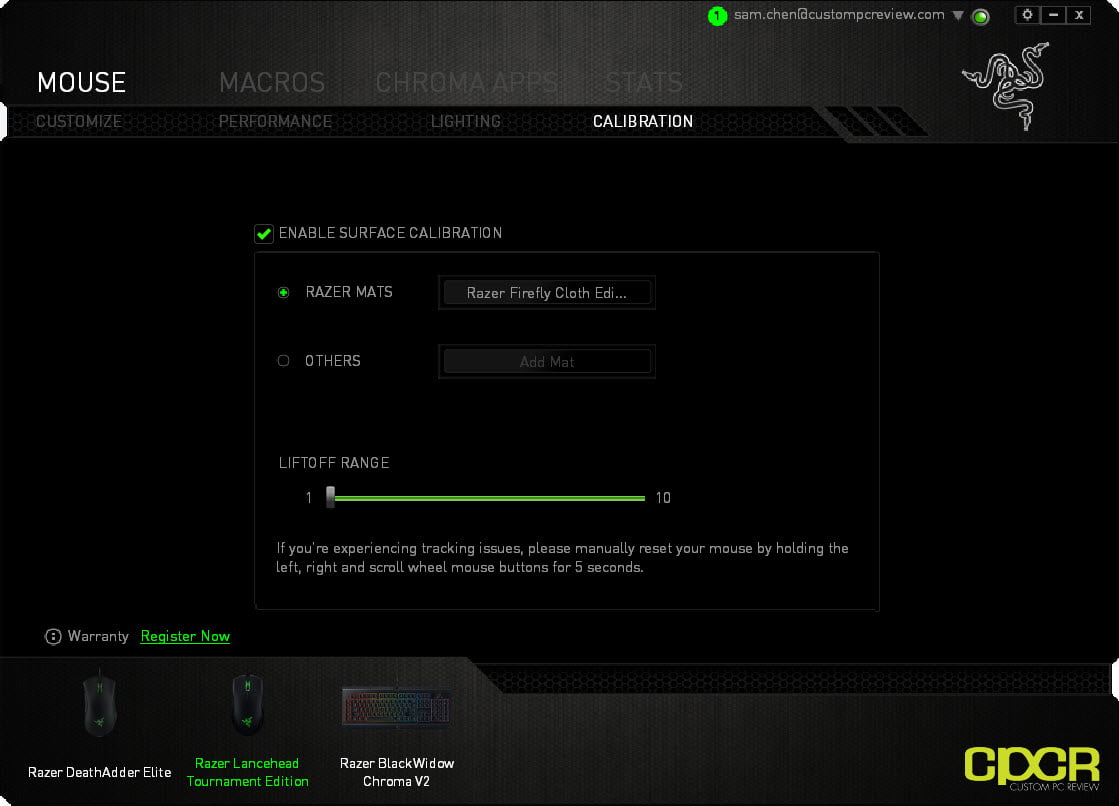Click the warranty info icon

point(53,636)
